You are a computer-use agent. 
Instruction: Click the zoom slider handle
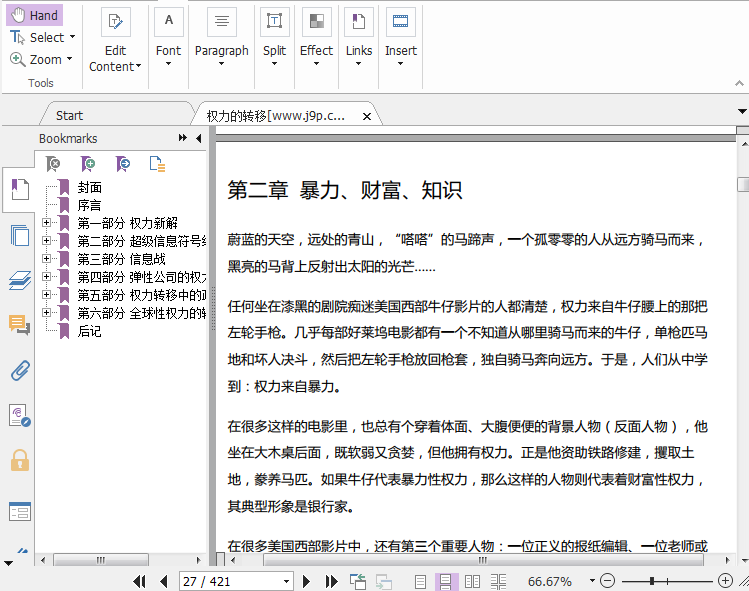pos(652,581)
